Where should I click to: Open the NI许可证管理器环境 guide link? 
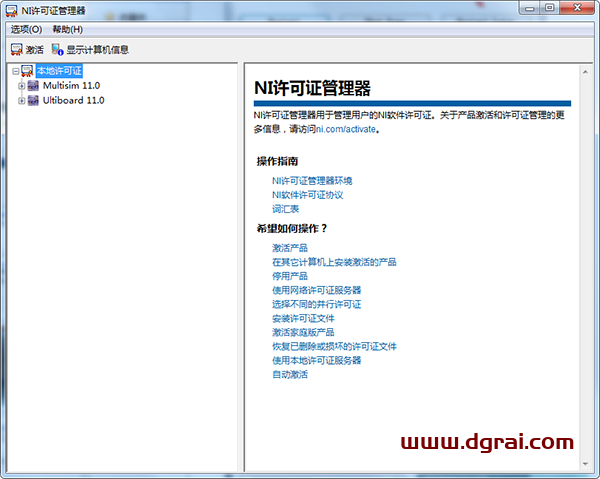click(x=312, y=181)
